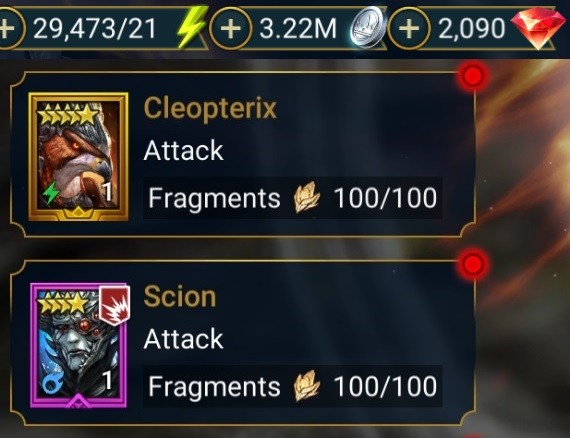
Task: Tap Cleopterix fragment shard icon
Action: coord(307,197)
